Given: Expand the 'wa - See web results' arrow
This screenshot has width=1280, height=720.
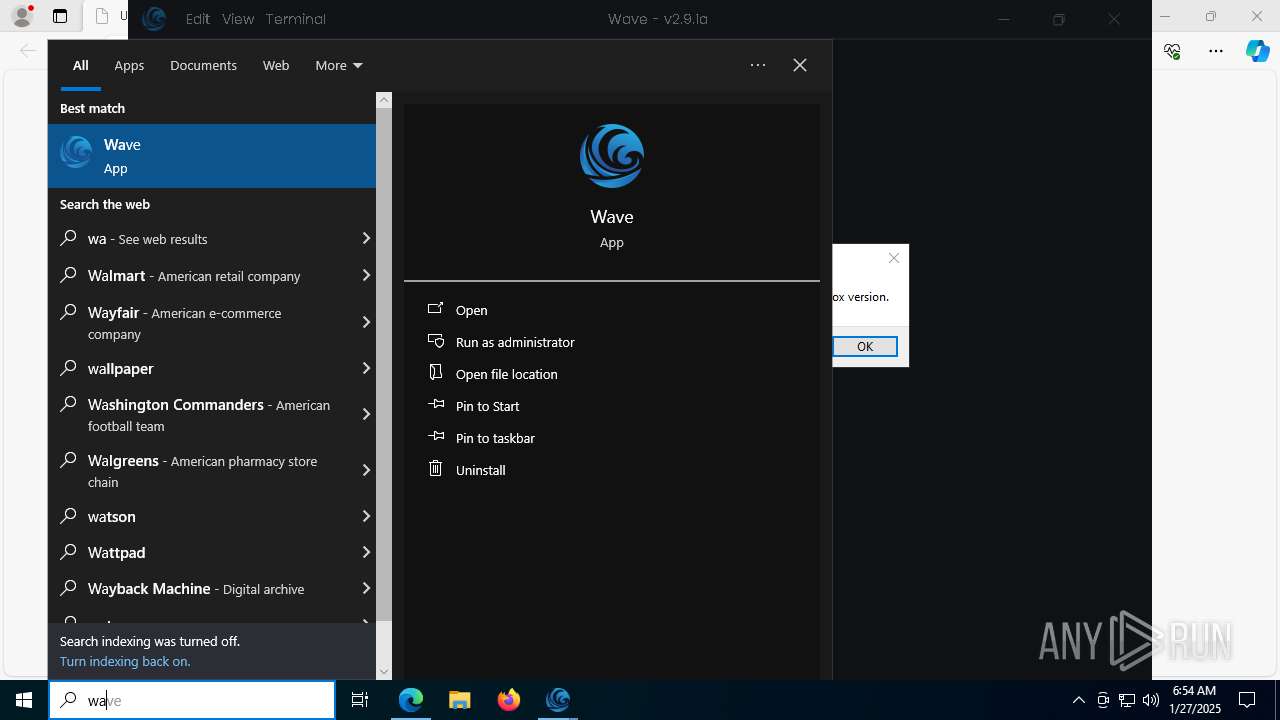Looking at the screenshot, I should [x=366, y=238].
